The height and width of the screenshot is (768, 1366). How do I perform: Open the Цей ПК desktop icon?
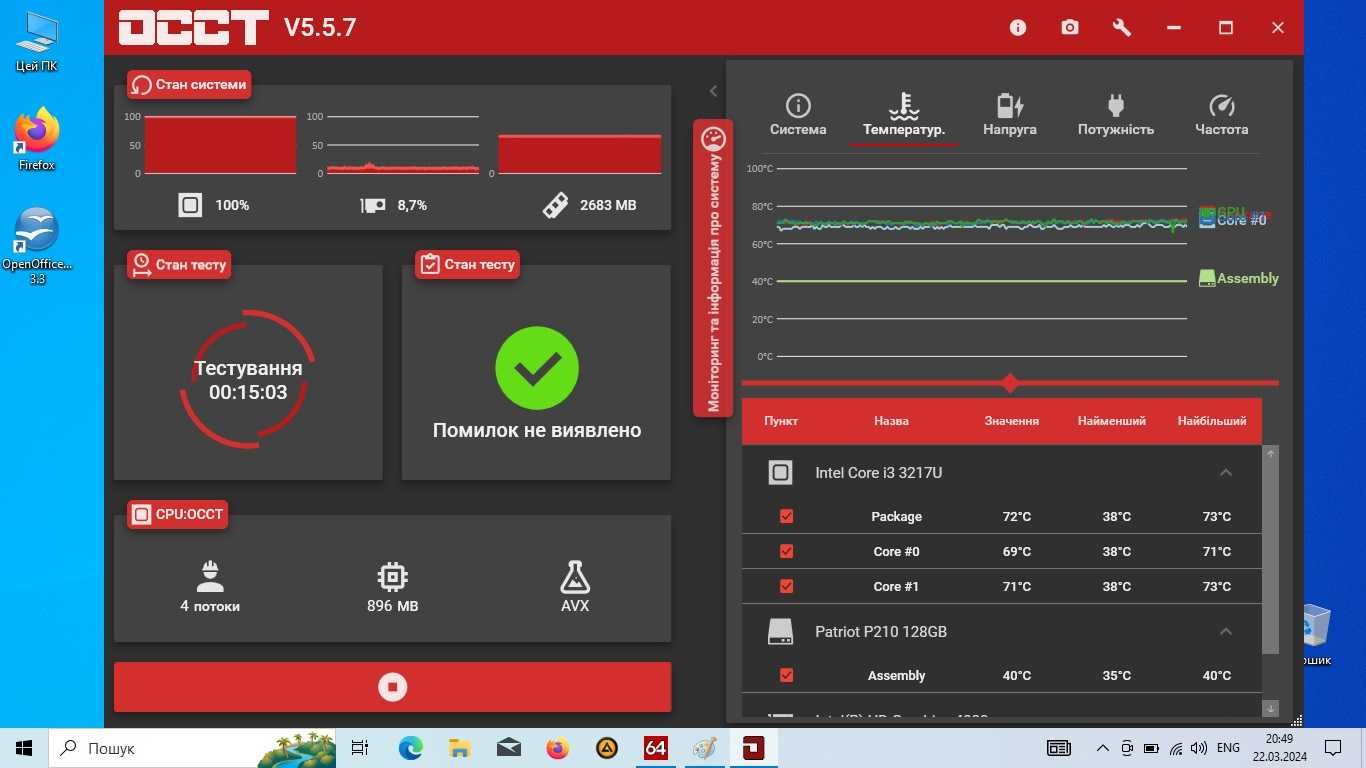coord(37,42)
